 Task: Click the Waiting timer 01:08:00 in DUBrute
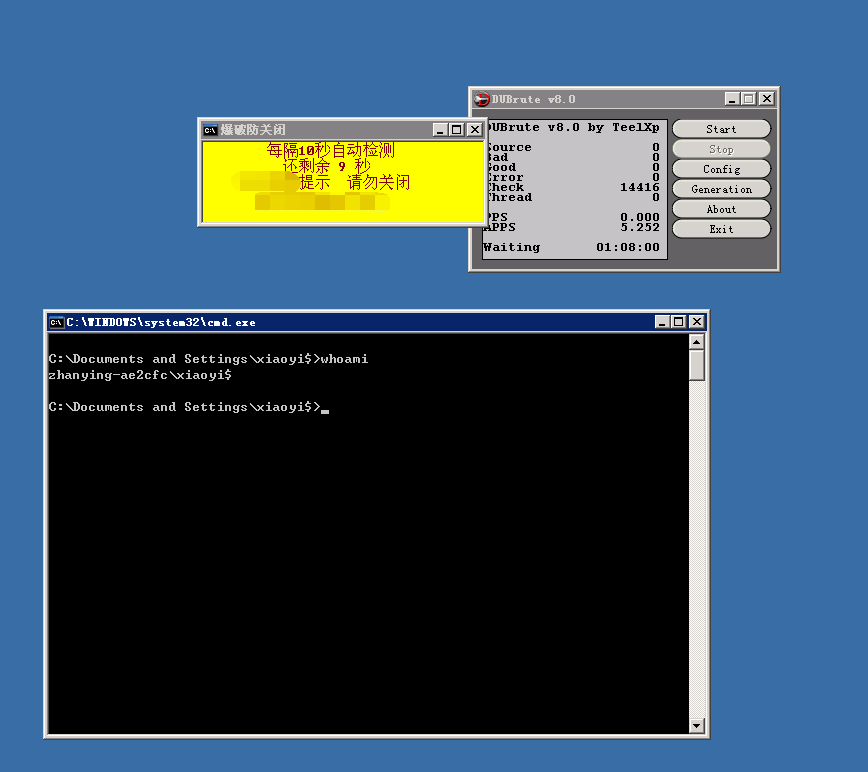627,247
